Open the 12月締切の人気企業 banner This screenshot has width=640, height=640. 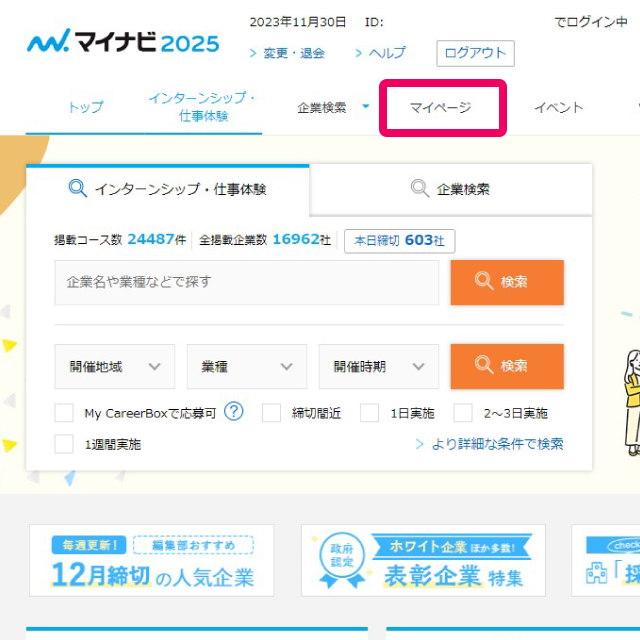click(x=151, y=560)
